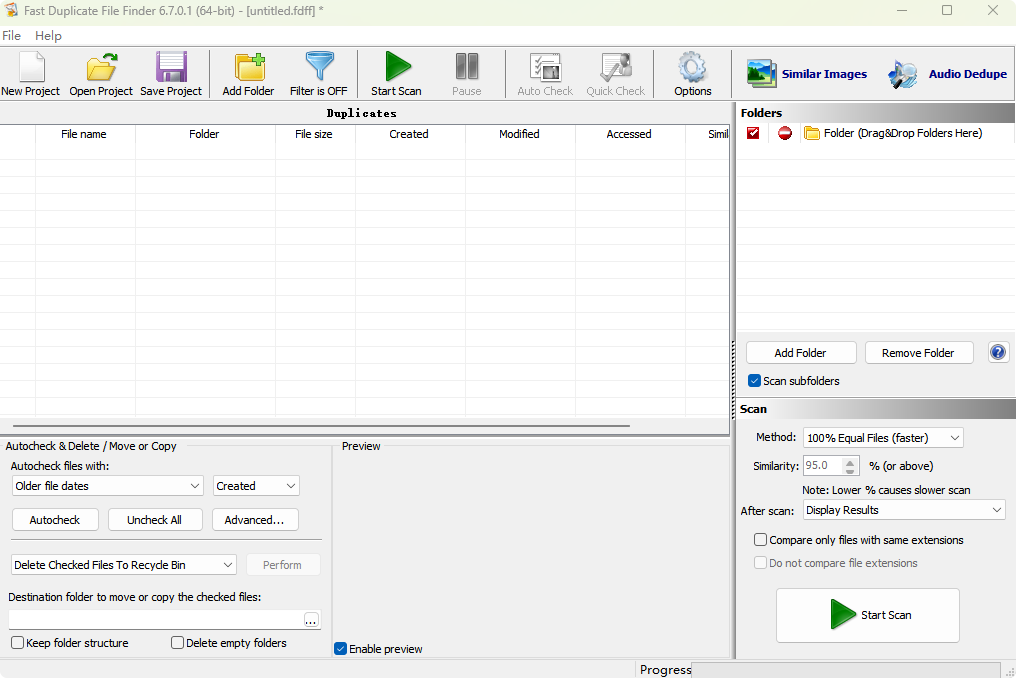Click the Autocheck button
Screen dimensions: 1016x678
(x=55, y=519)
